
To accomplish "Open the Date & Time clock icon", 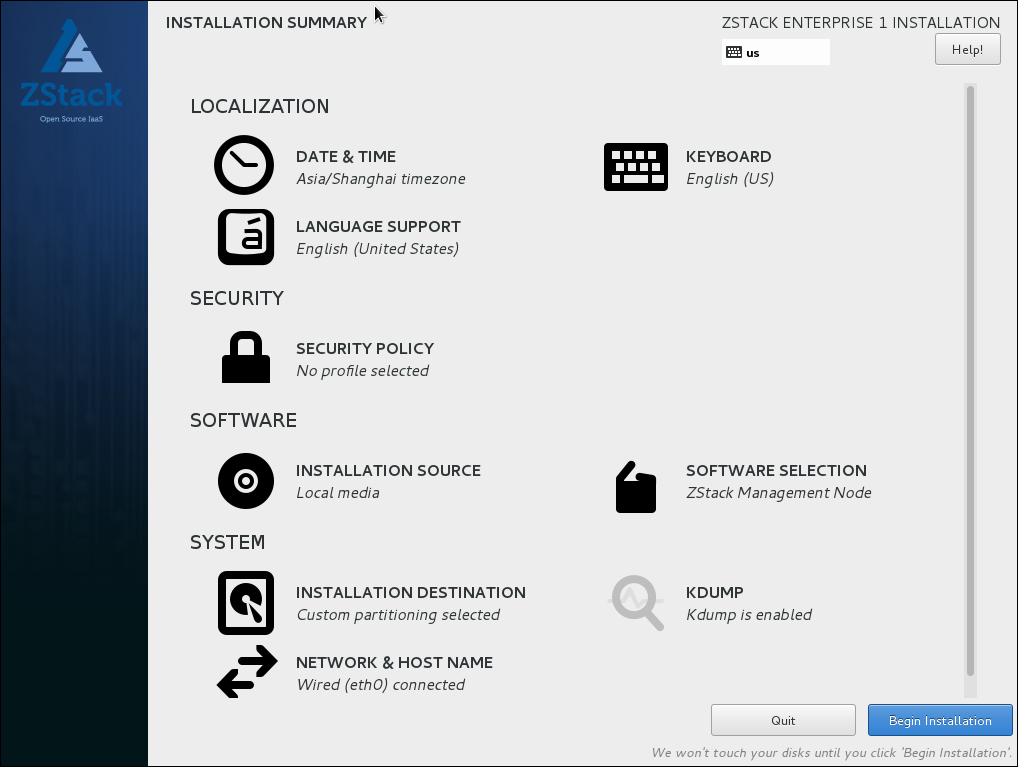I will (x=244, y=165).
